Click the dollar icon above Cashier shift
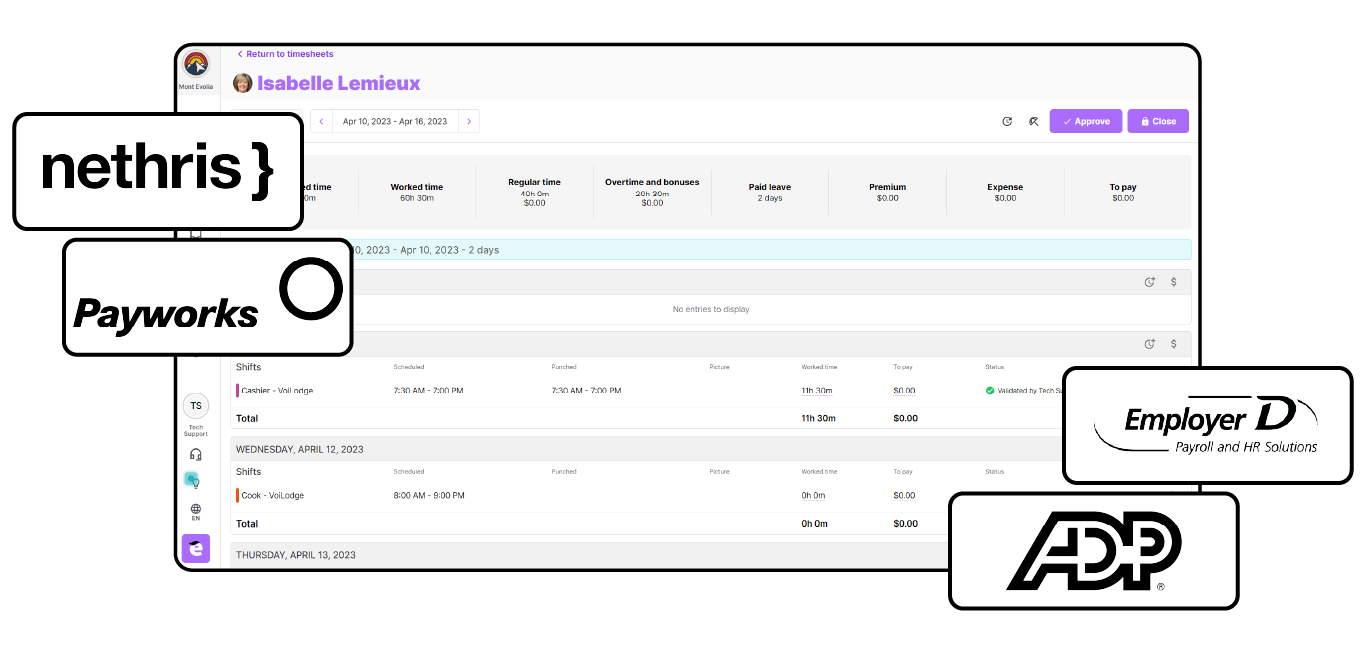This screenshot has height=656, width=1366. click(1174, 344)
